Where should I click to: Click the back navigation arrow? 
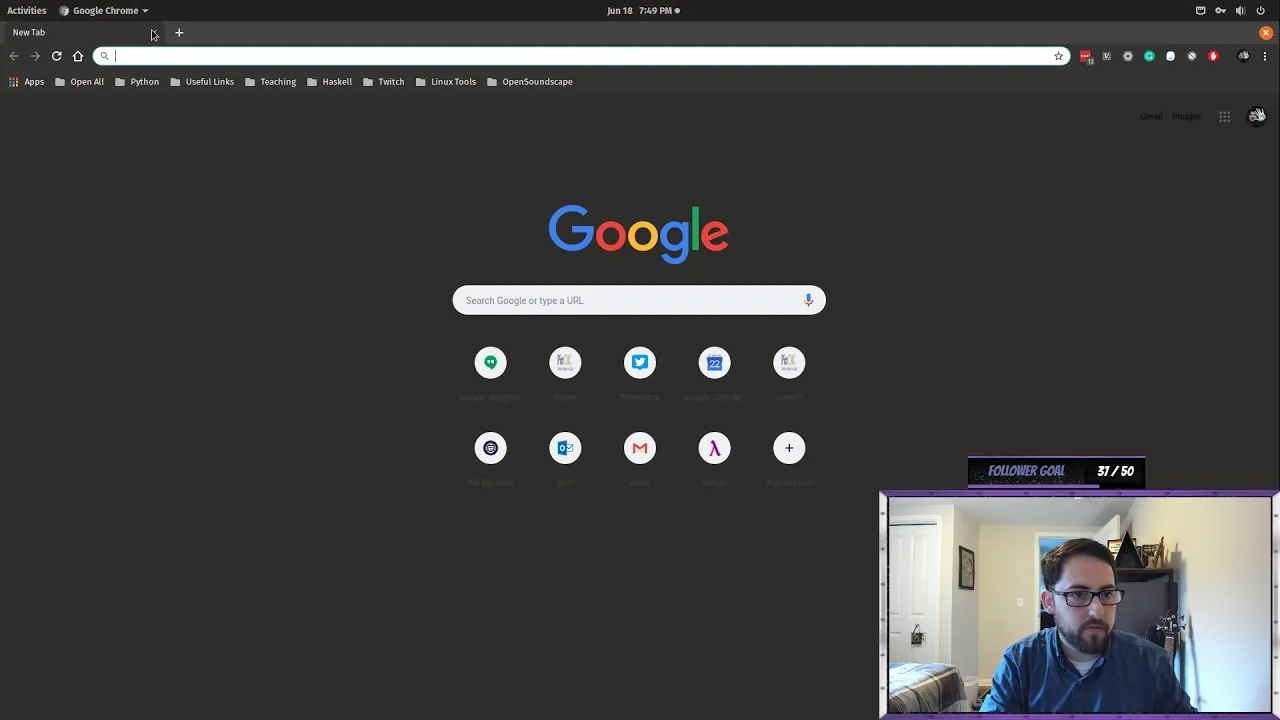point(14,56)
